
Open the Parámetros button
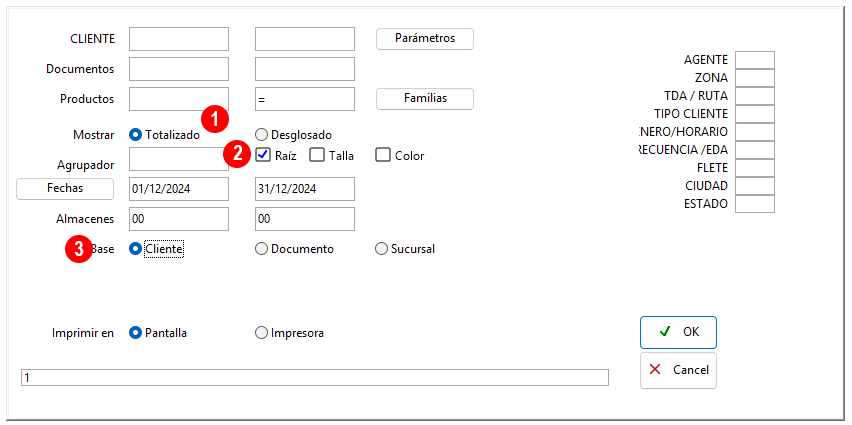[425, 39]
